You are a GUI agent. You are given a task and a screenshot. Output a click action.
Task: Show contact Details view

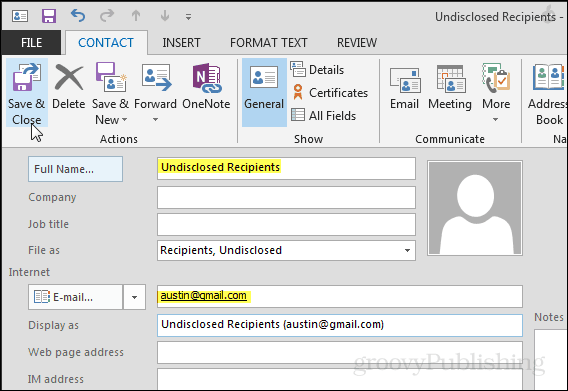point(317,70)
